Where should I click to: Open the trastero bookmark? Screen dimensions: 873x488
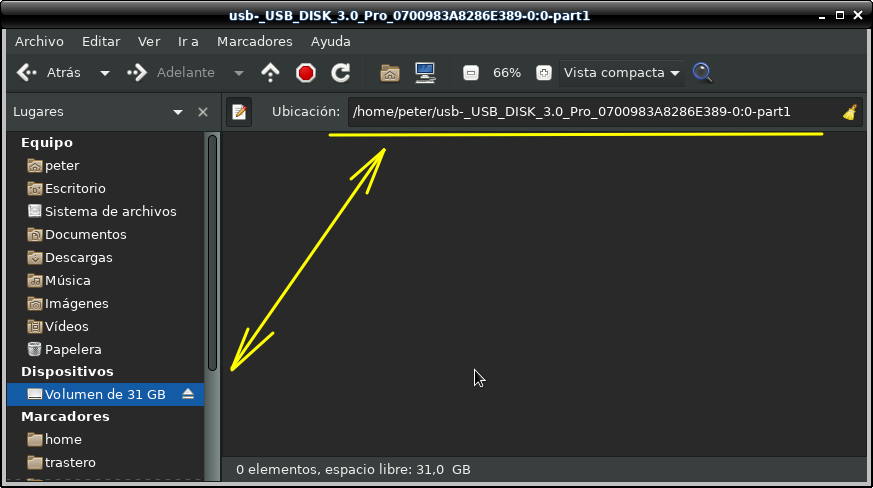coord(106,462)
